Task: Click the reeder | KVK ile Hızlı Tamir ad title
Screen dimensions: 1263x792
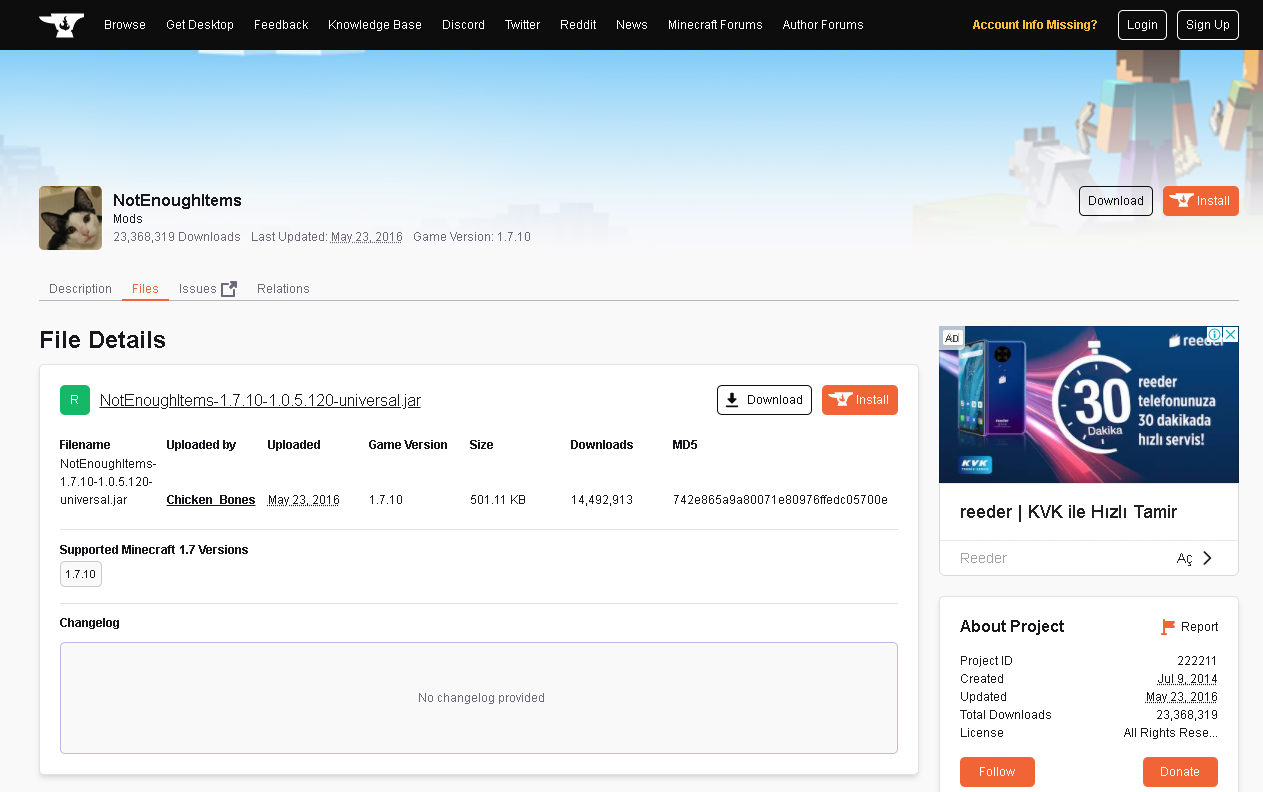Action: (1068, 512)
